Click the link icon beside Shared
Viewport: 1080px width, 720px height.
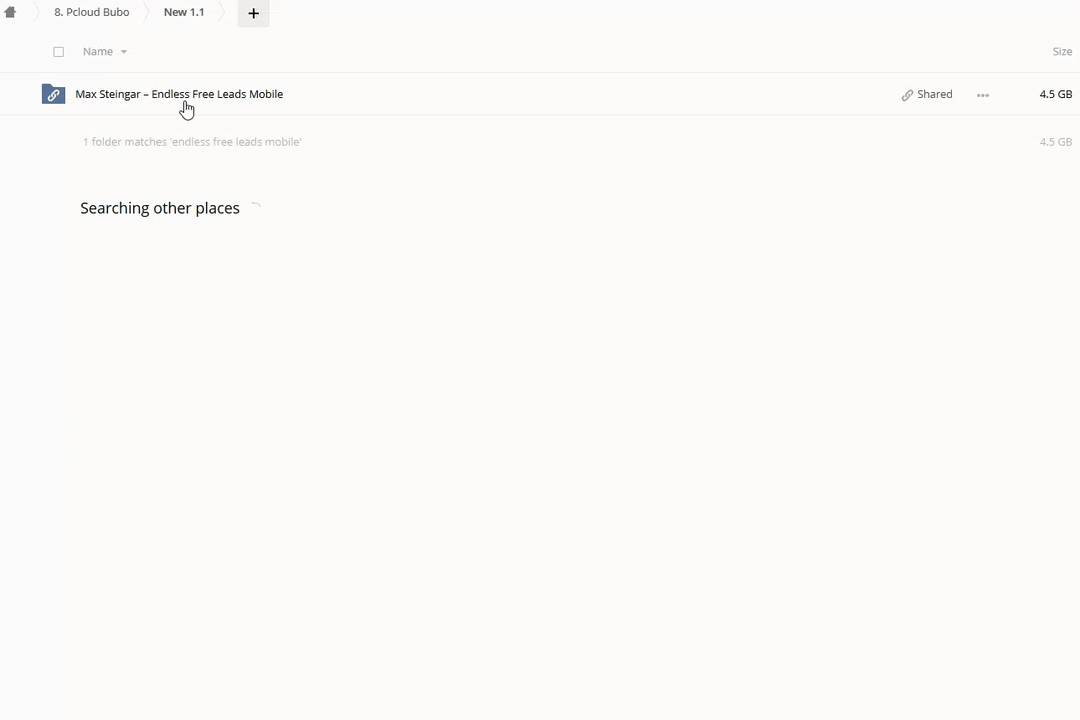tap(907, 95)
